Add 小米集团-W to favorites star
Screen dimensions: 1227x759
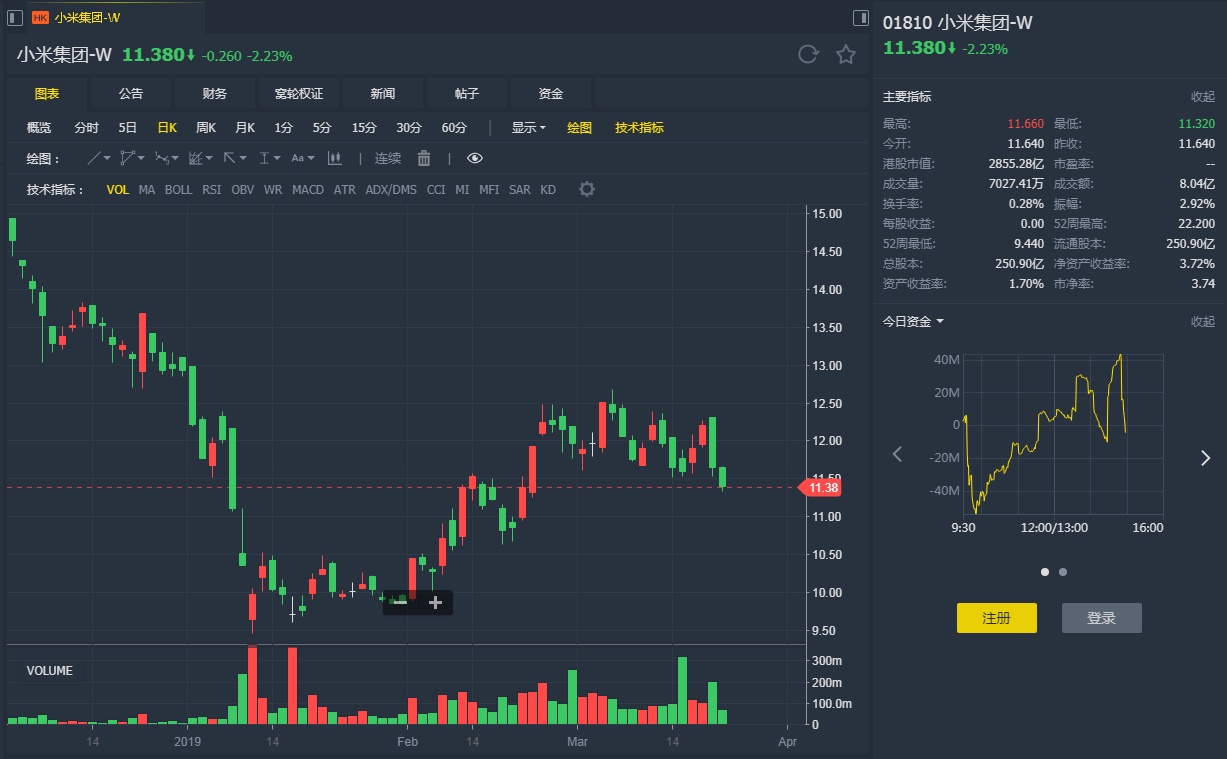[846, 55]
